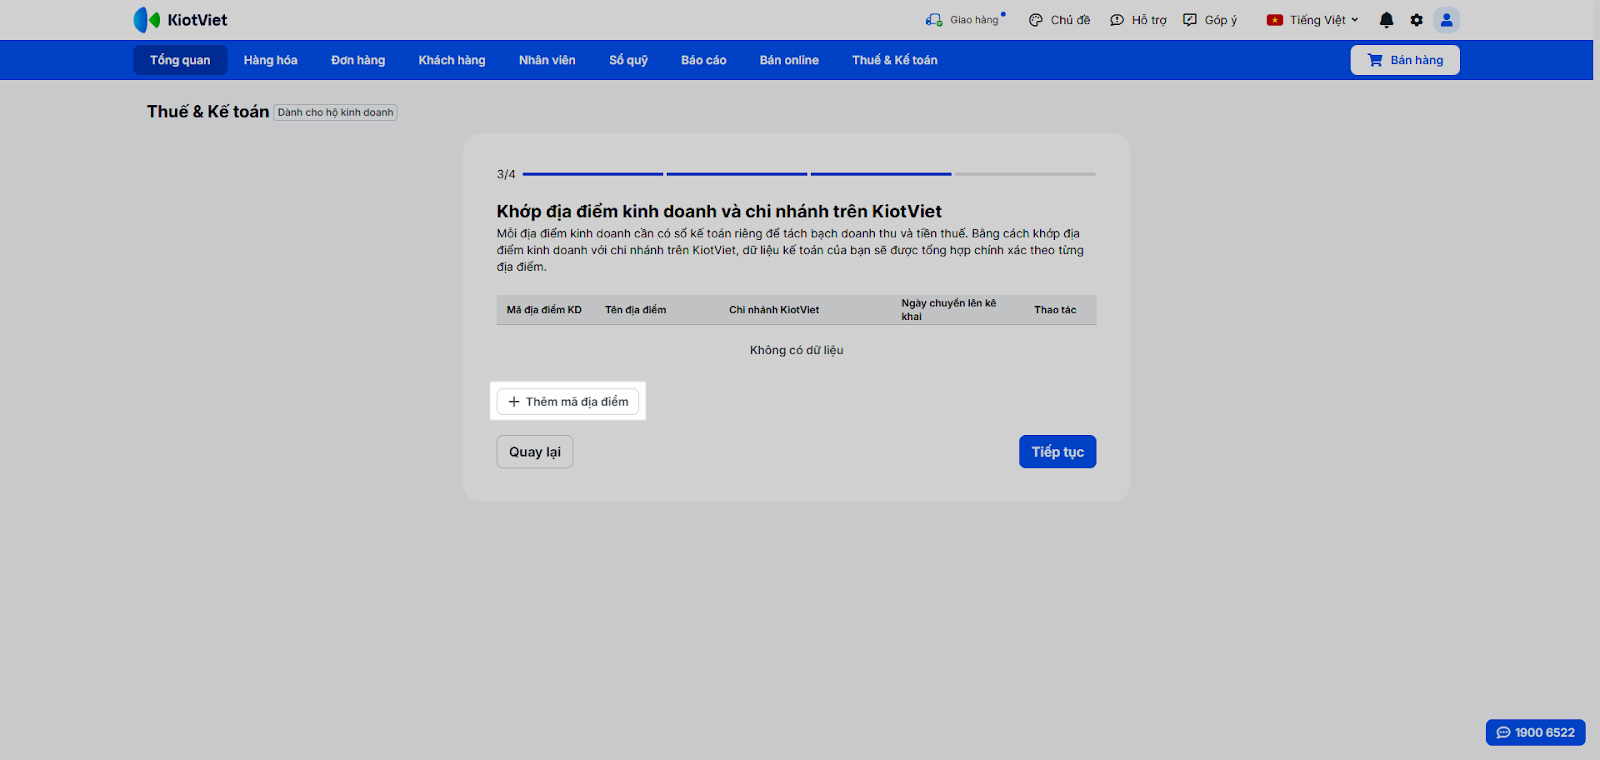
Task: Open the Chủ đề theme picker
Action: click(1059, 20)
